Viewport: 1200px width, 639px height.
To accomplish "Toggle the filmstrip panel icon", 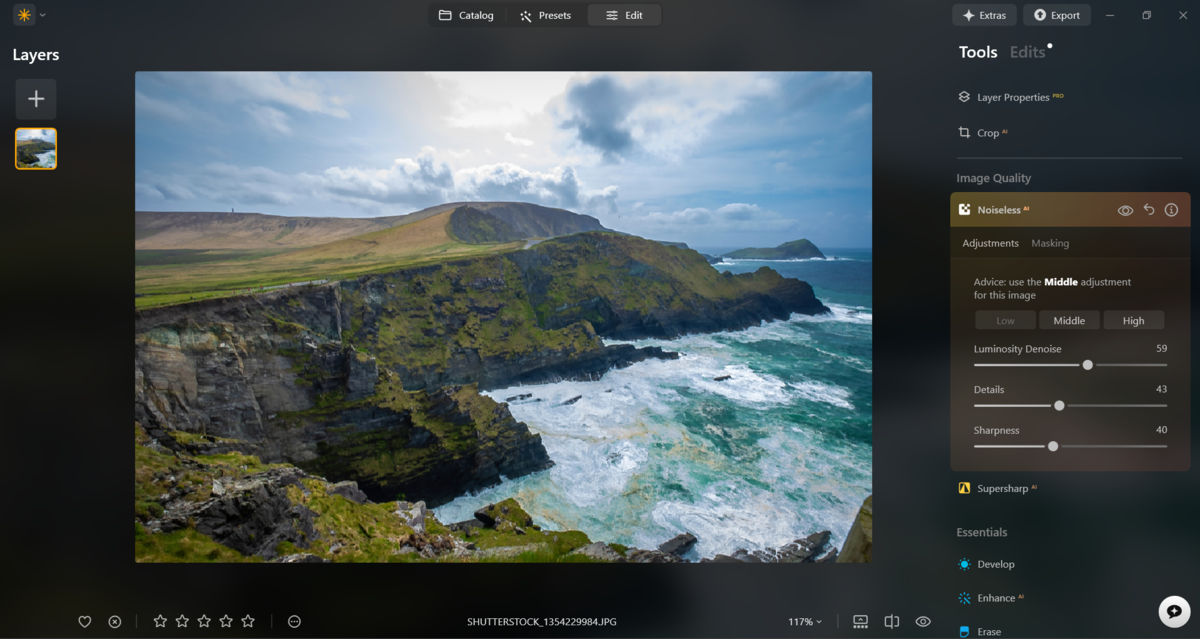I will (860, 622).
